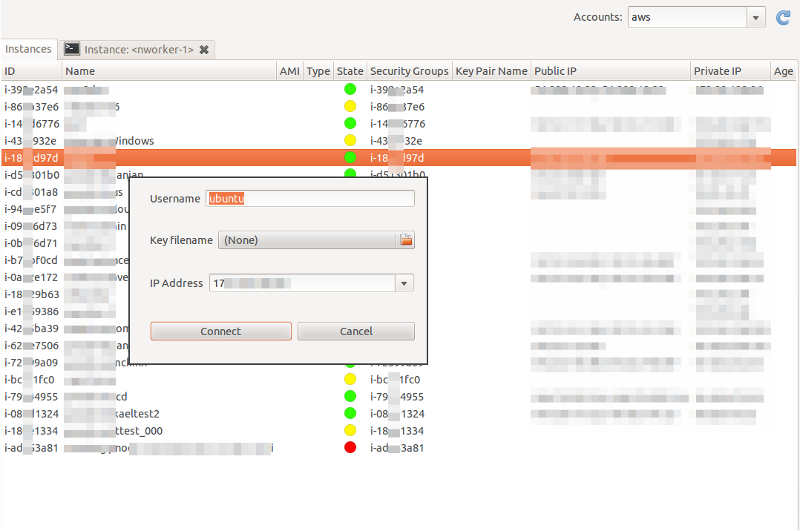
Task: Click the green state dot for 1324
Action: [x=350, y=413]
